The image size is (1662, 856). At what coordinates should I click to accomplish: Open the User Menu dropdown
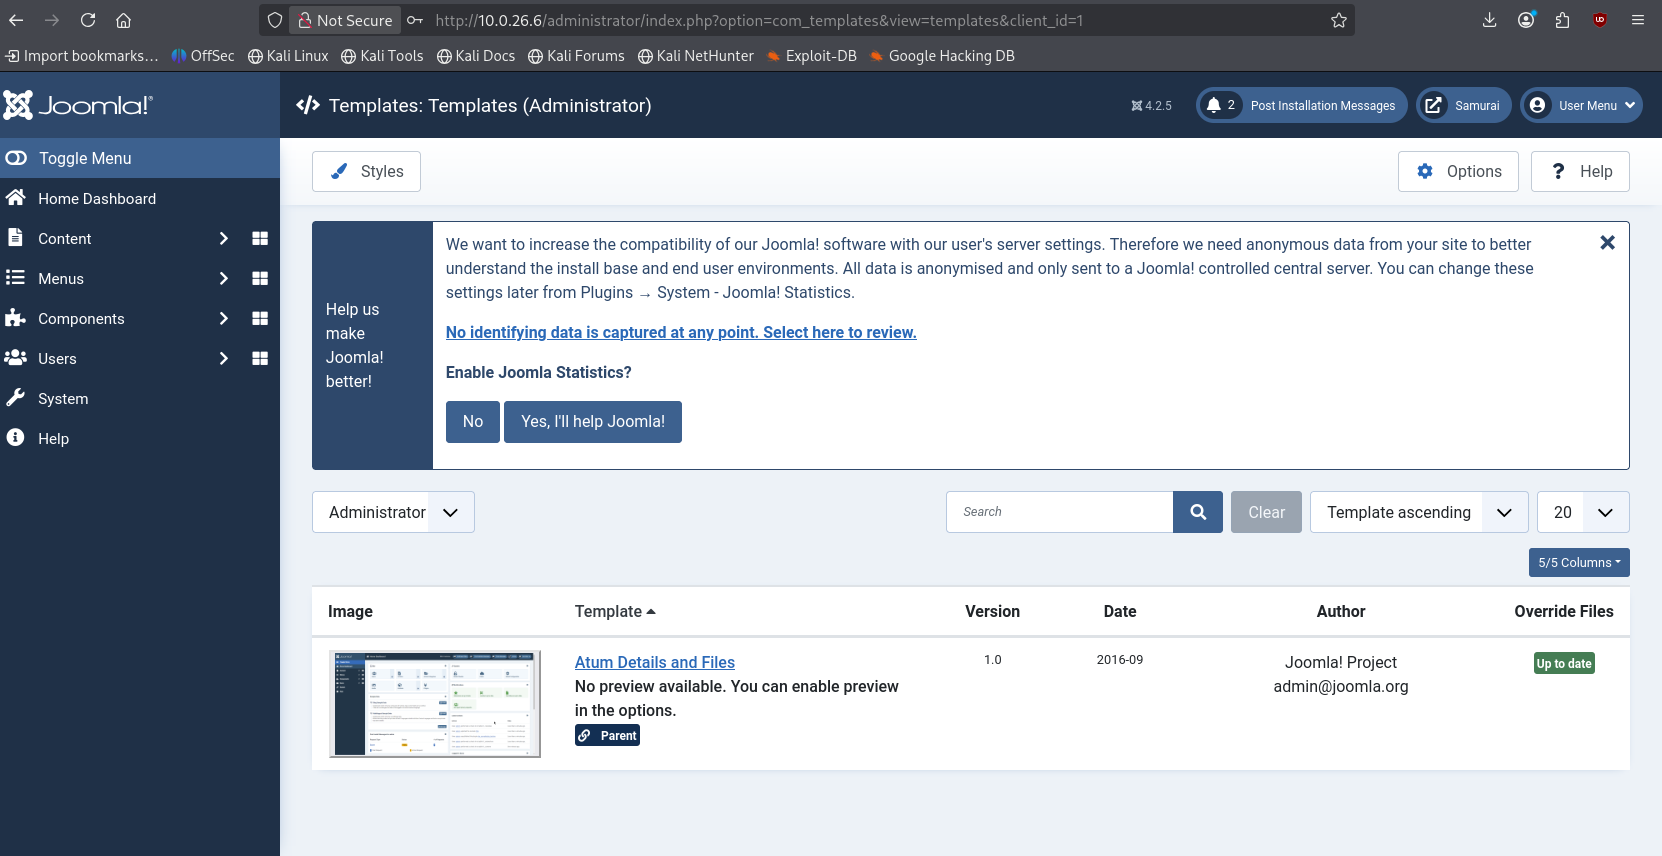click(x=1581, y=105)
